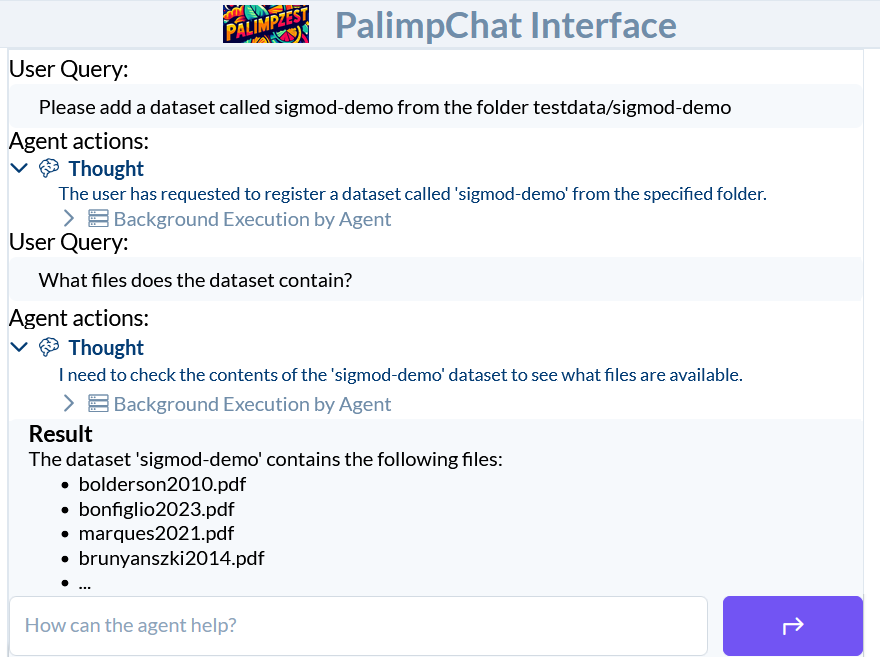Collapse the second Thought section chevron
The width and height of the screenshot is (880, 657).
pos(19,347)
